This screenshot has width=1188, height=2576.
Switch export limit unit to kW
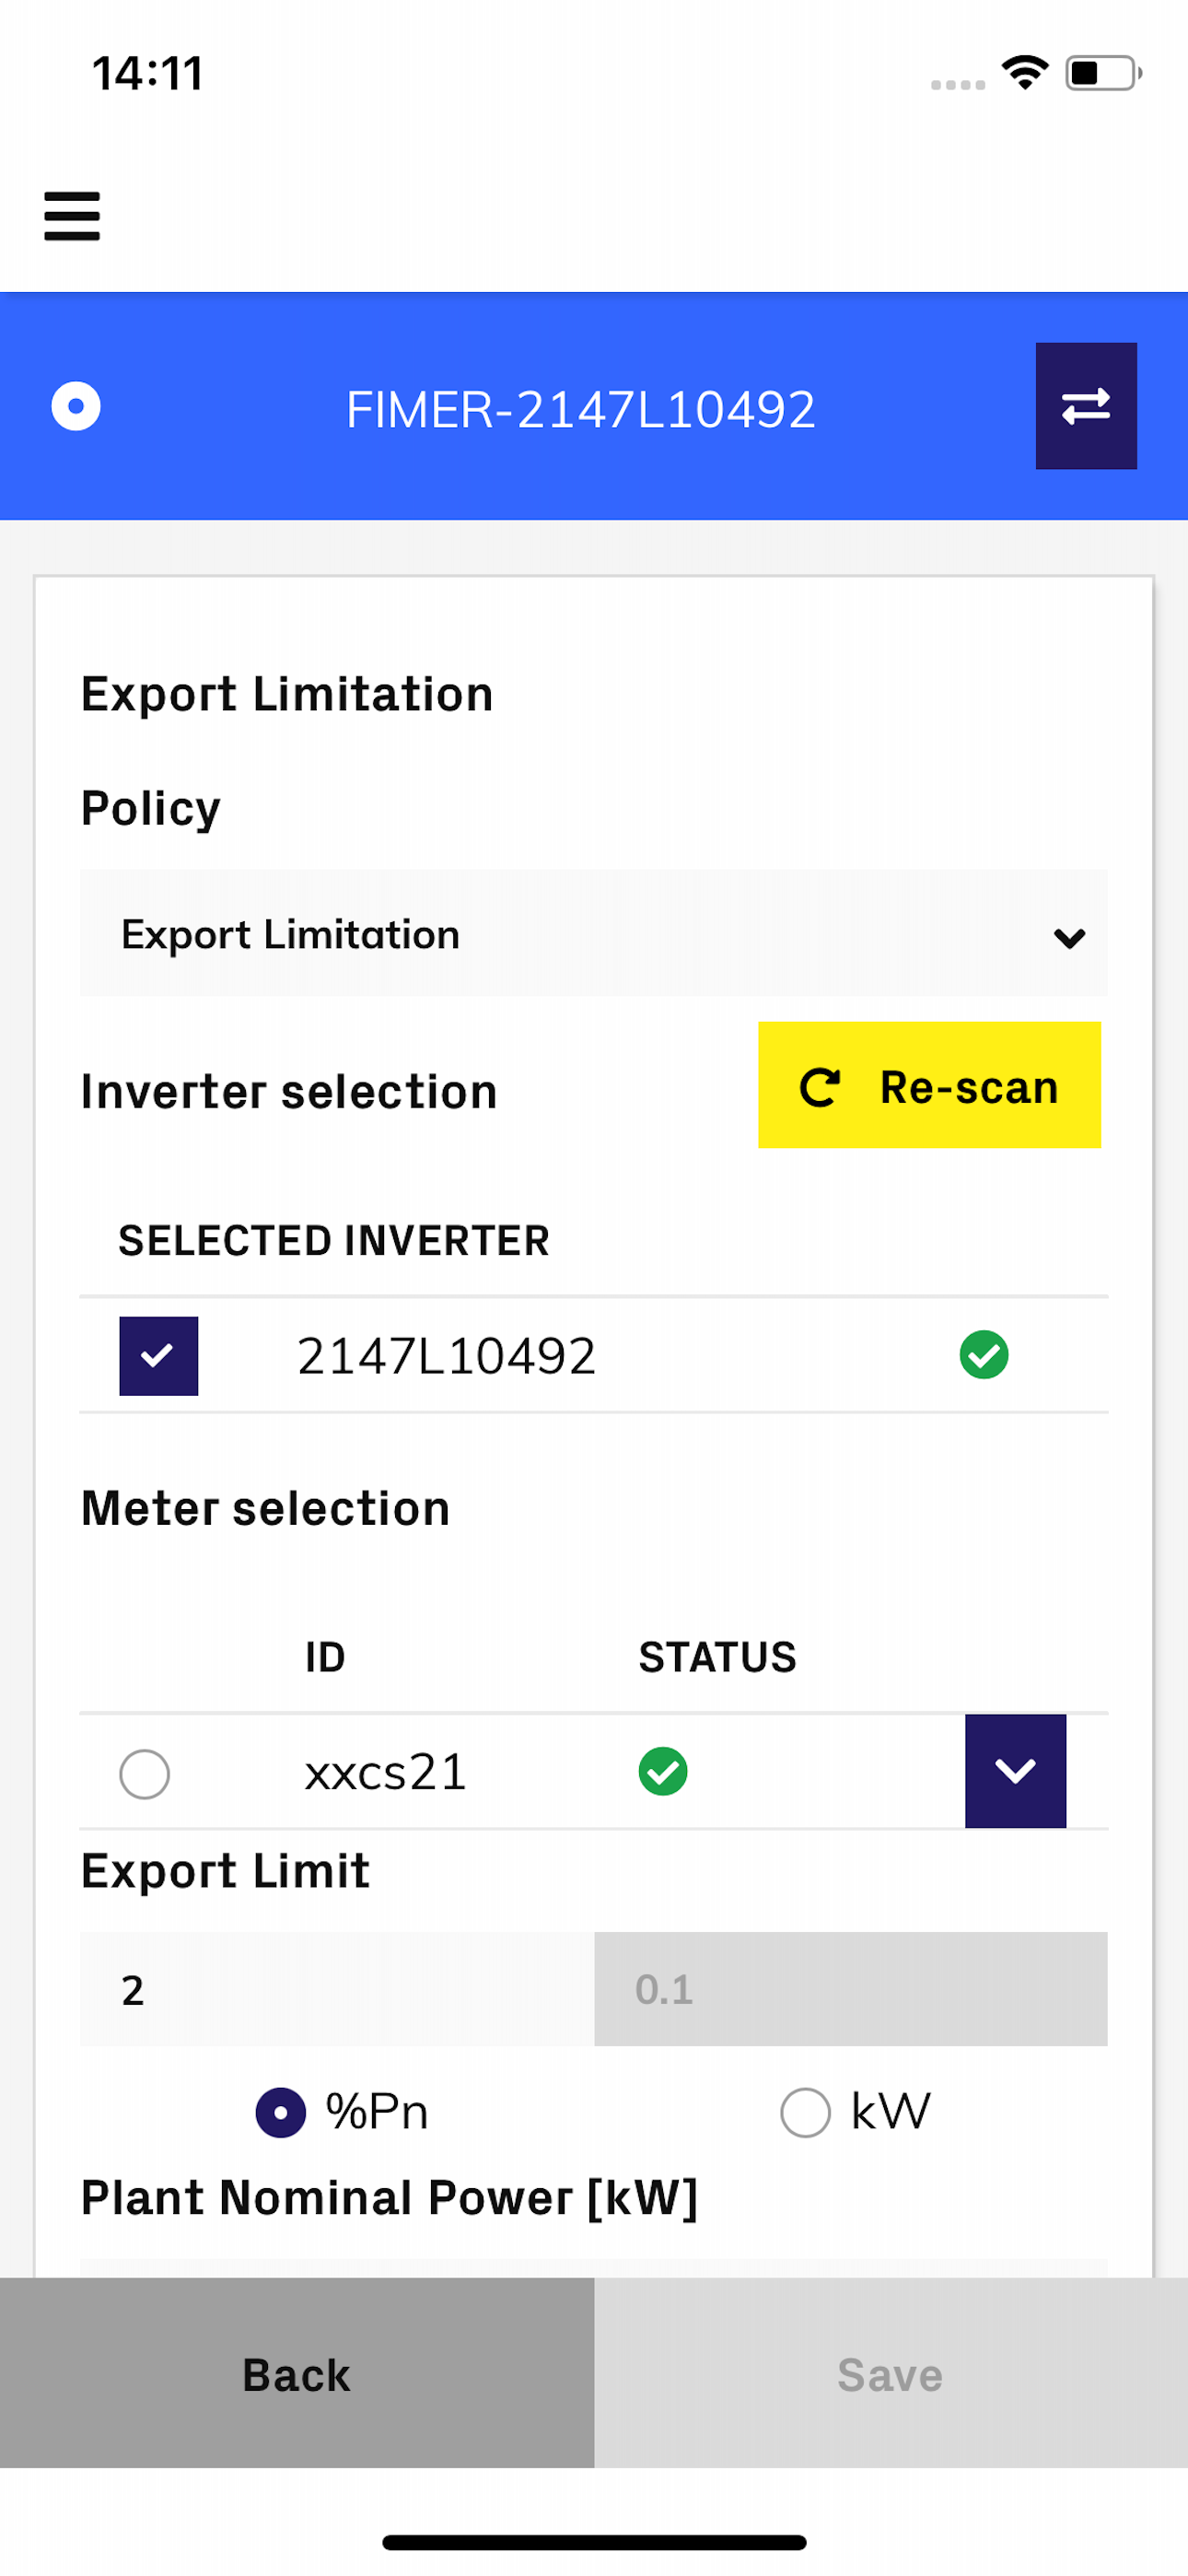click(805, 2112)
